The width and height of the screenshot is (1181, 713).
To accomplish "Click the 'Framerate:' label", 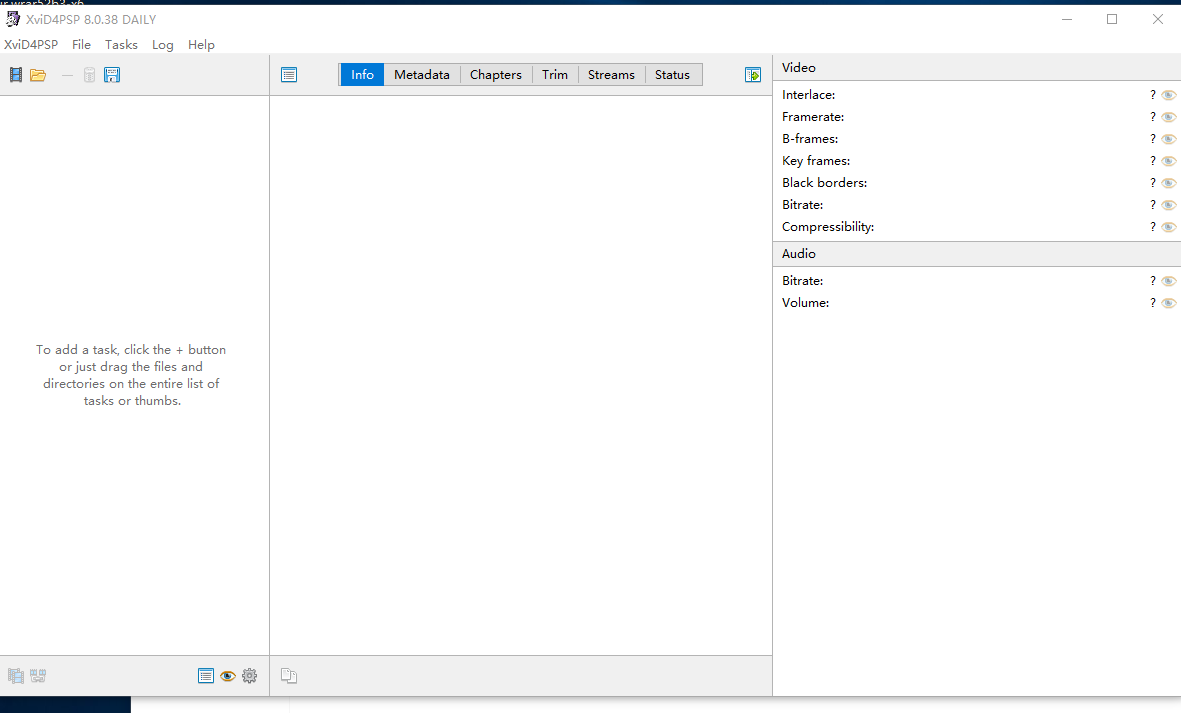I will (x=813, y=117).
